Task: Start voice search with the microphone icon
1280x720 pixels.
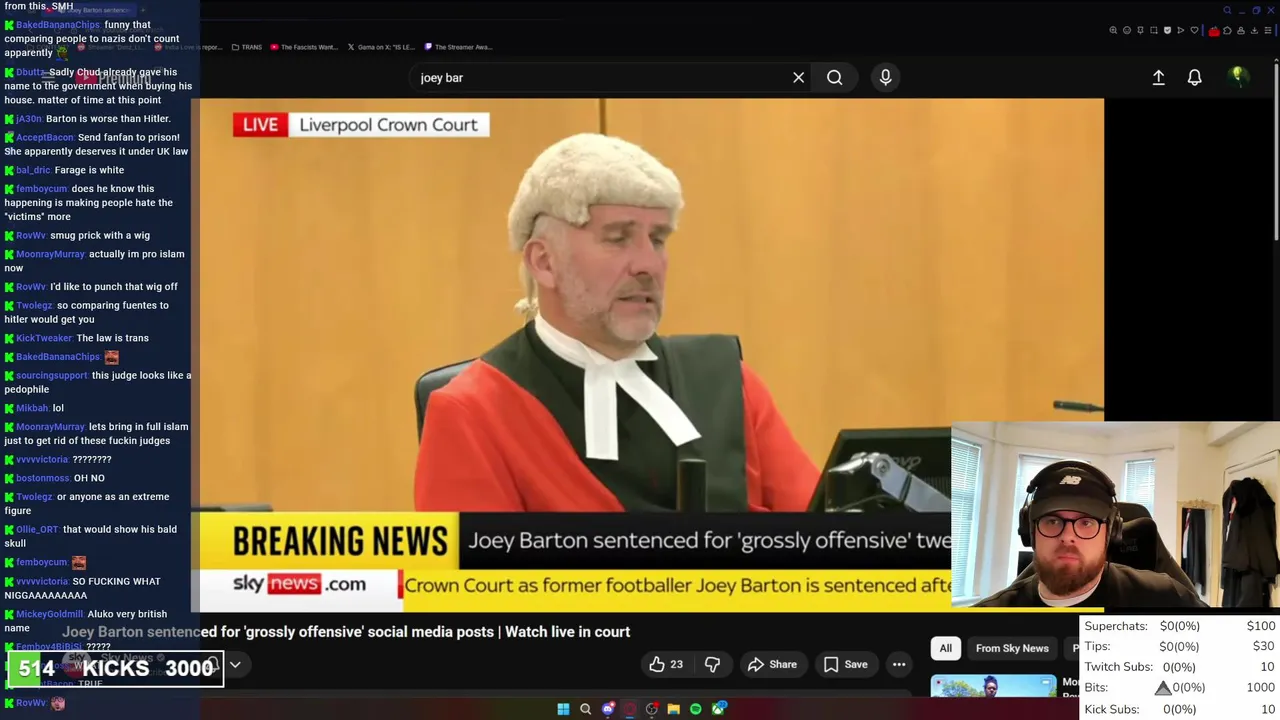Action: point(885,77)
